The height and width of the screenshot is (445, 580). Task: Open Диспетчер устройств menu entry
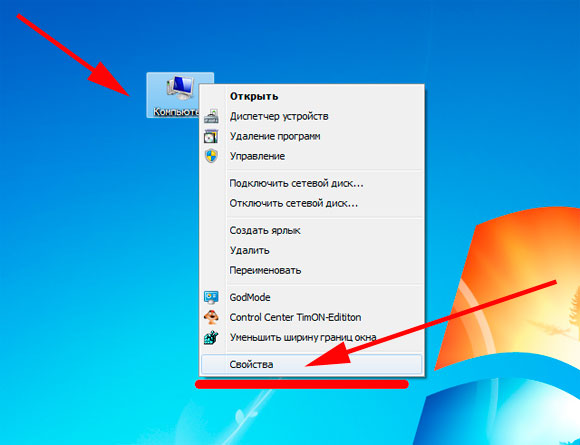(x=311, y=116)
